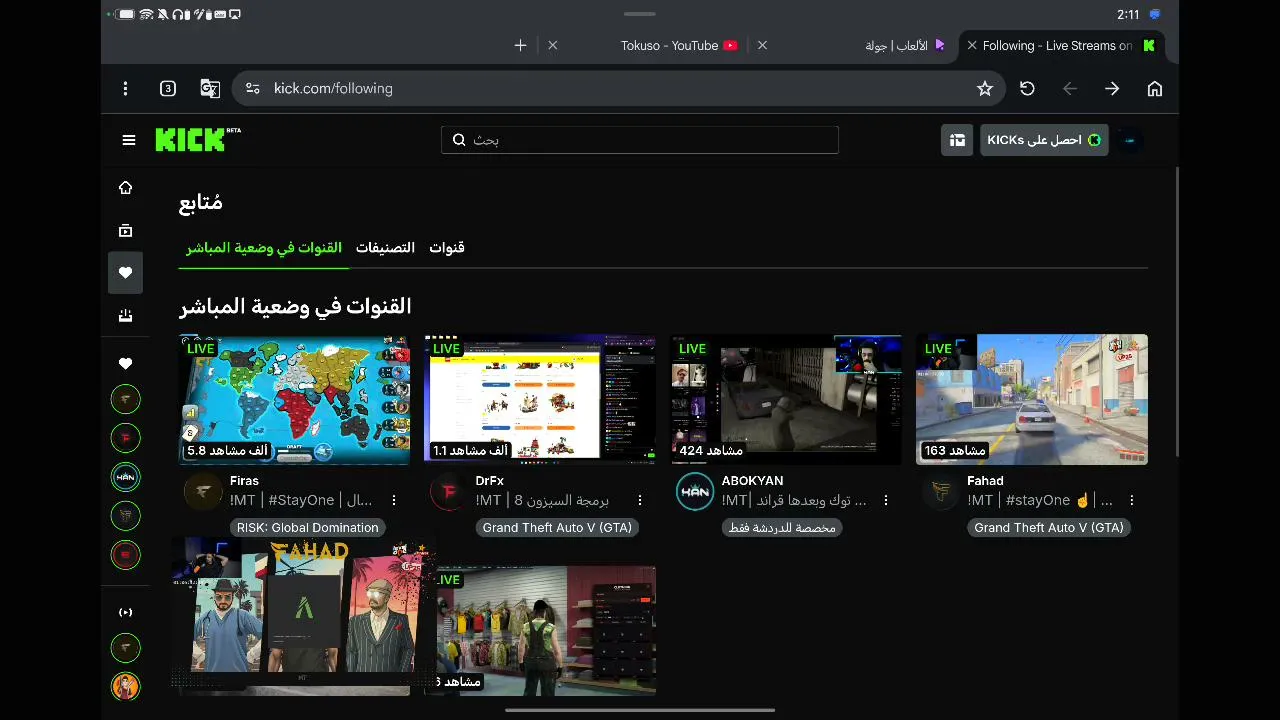
Task: Click the DrFx channel avatar
Action: (x=449, y=492)
